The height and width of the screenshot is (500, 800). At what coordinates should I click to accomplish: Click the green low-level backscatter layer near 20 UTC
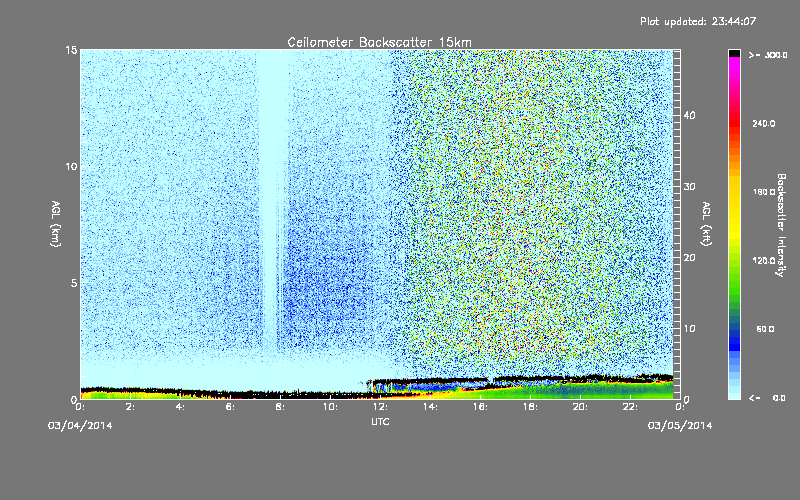pyautogui.click(x=580, y=390)
